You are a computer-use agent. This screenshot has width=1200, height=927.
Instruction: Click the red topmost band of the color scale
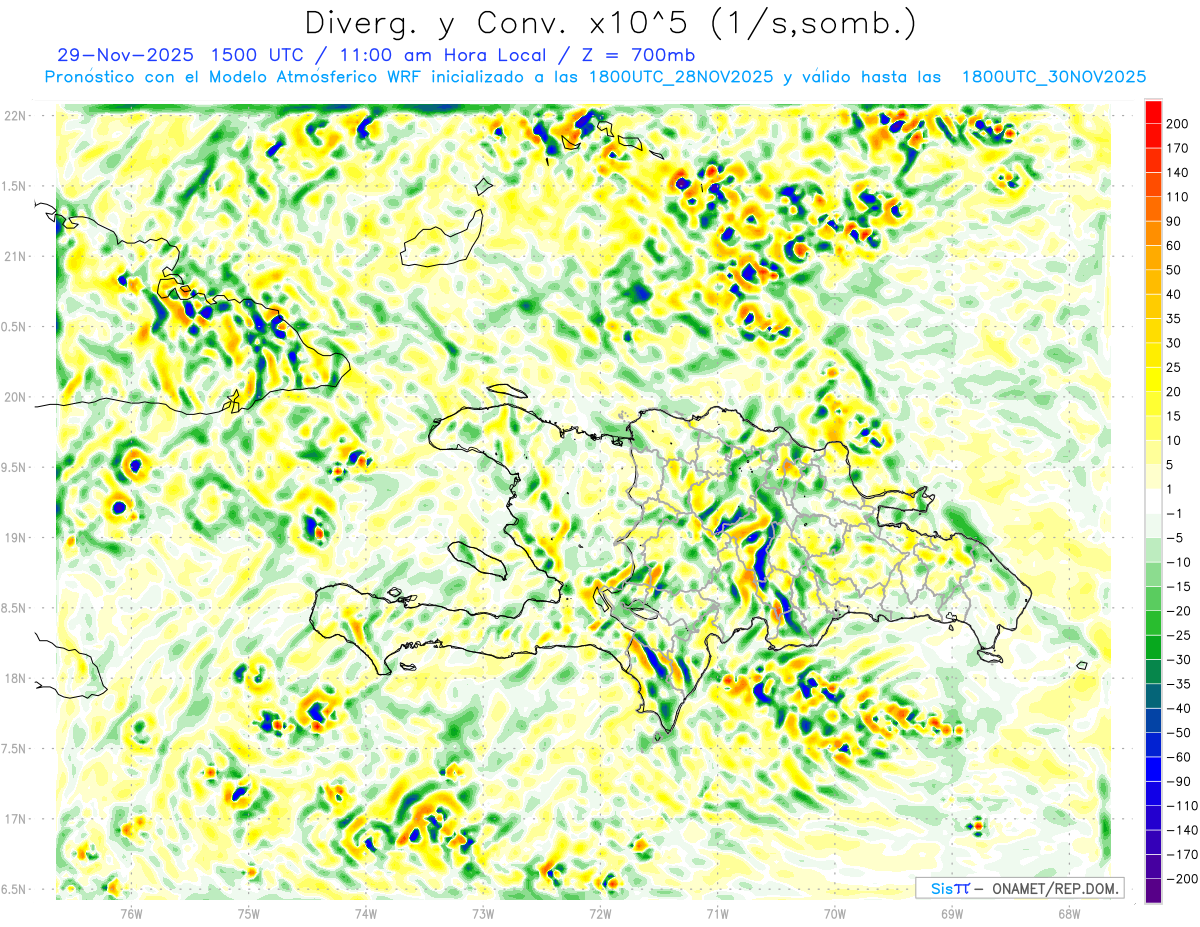1153,112
